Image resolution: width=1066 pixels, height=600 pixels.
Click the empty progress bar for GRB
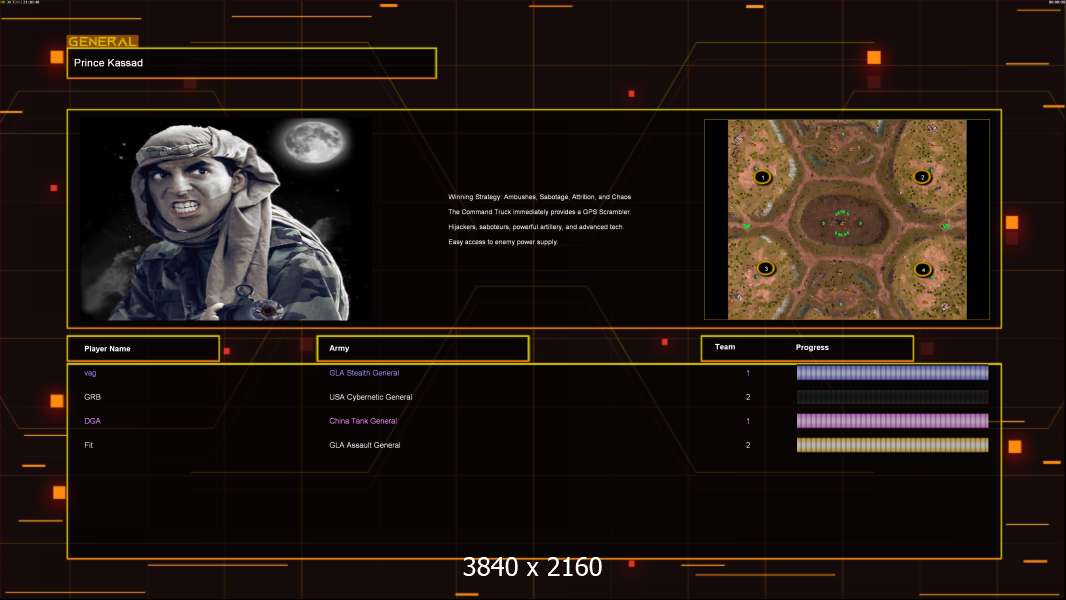click(892, 397)
